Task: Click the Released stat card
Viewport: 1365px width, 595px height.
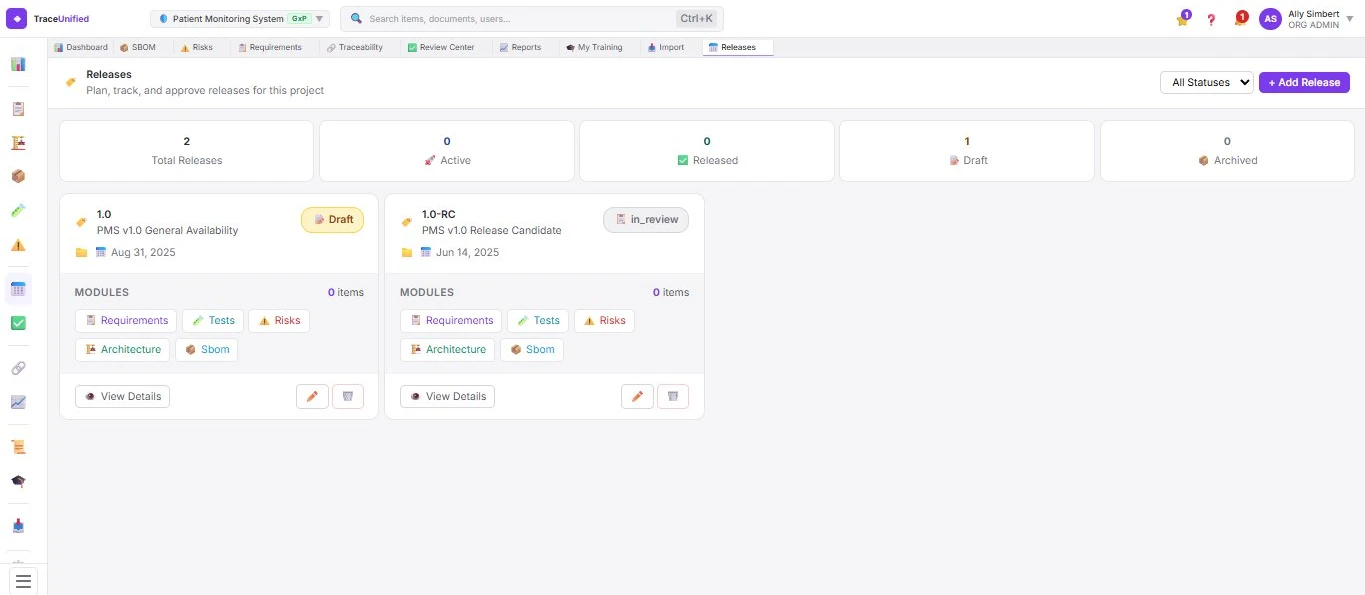Action: pos(707,151)
